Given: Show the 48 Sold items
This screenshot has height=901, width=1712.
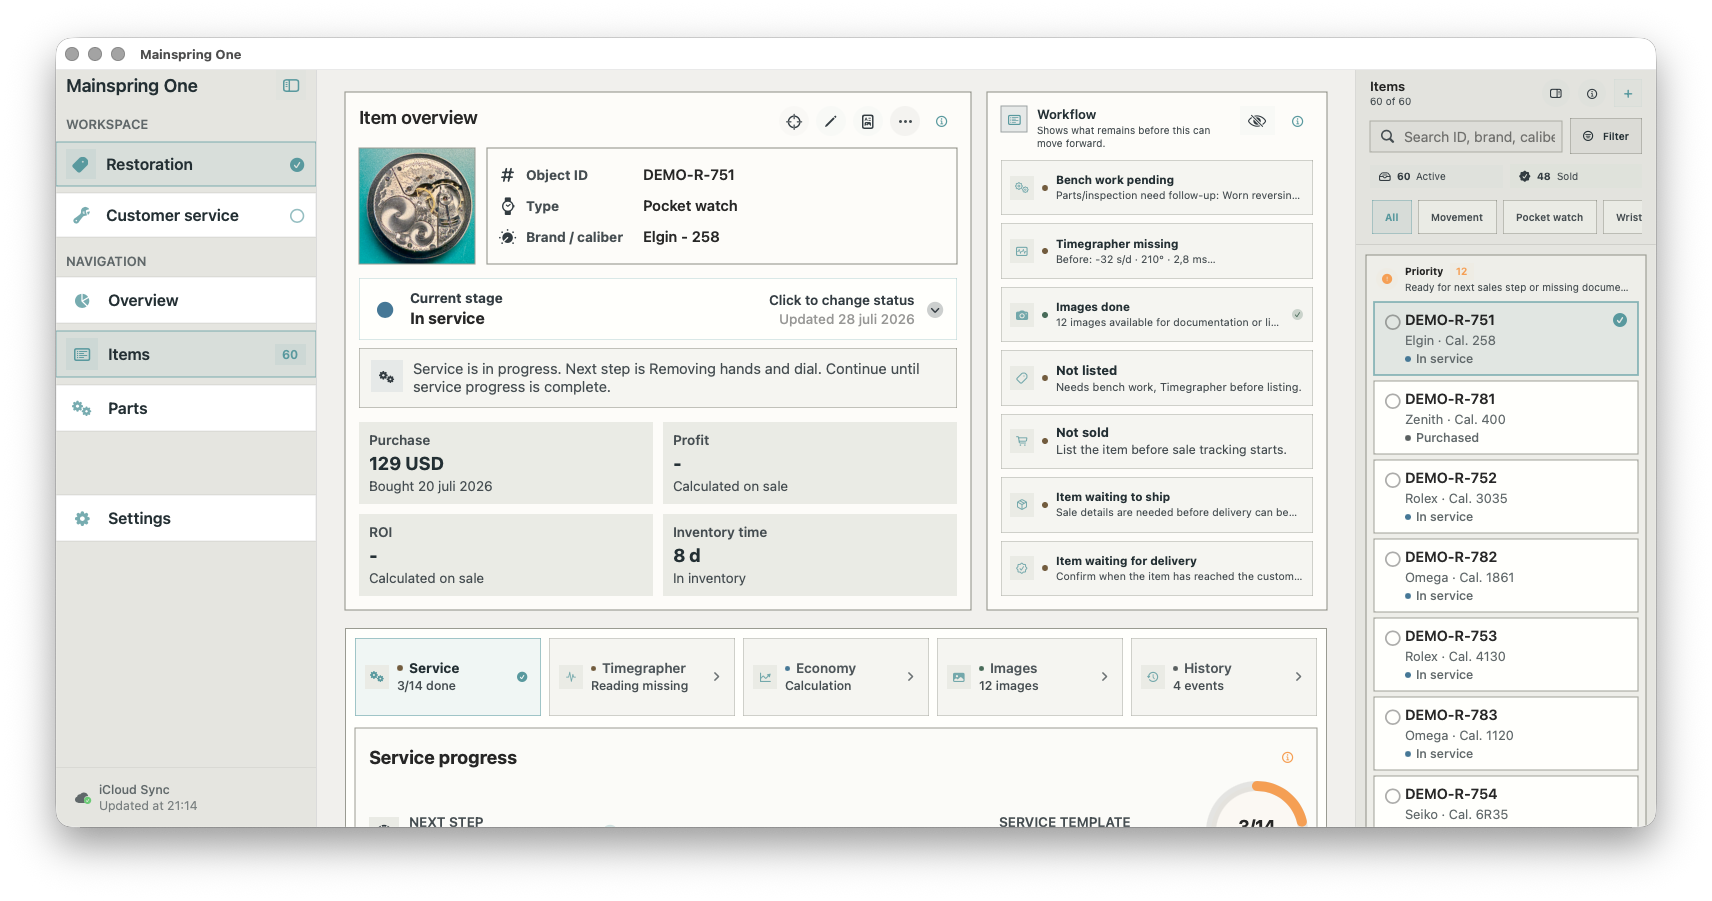Looking at the screenshot, I should [1574, 177].
